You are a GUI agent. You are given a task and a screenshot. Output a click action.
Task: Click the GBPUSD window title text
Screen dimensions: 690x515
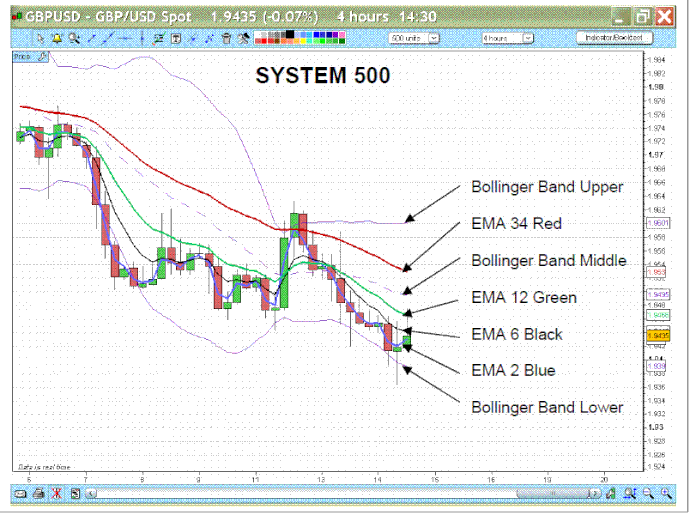(x=231, y=17)
